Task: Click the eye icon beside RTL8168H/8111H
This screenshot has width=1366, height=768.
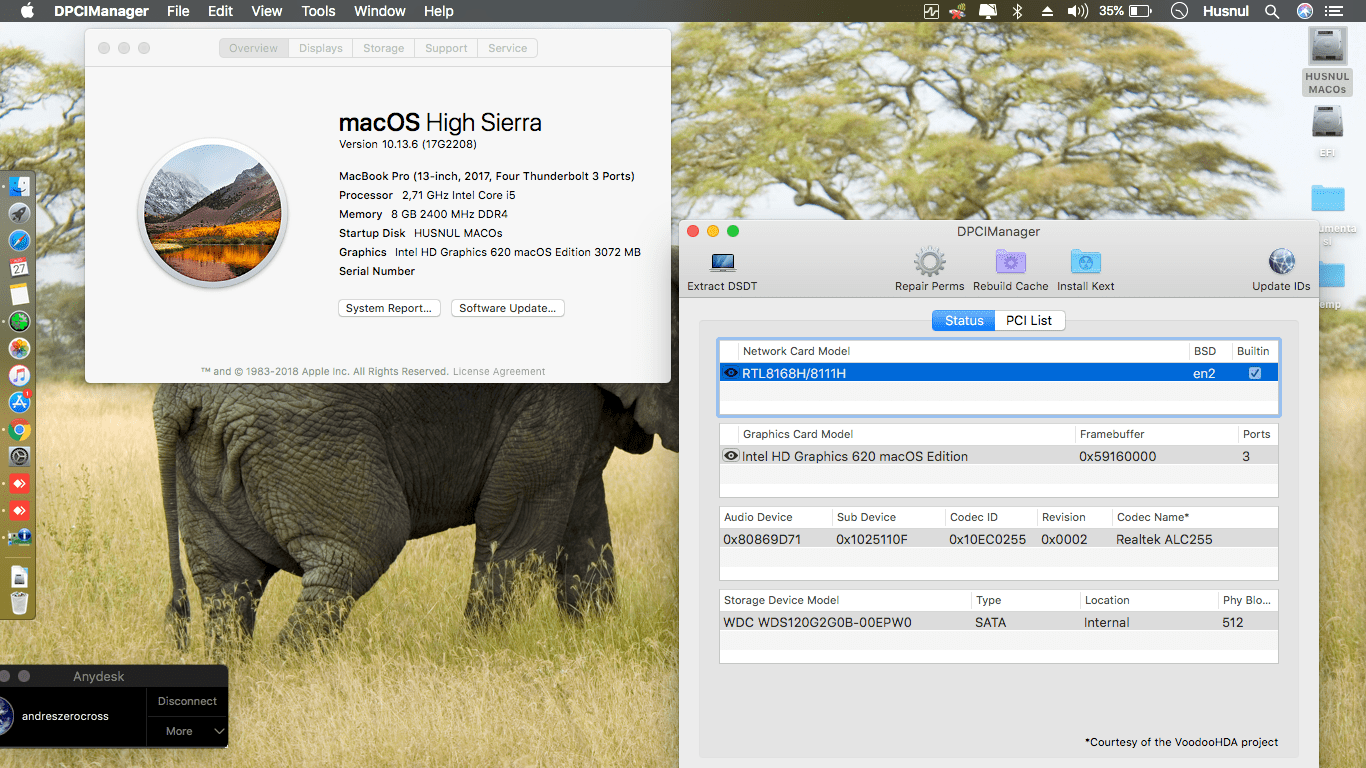Action: click(x=731, y=373)
